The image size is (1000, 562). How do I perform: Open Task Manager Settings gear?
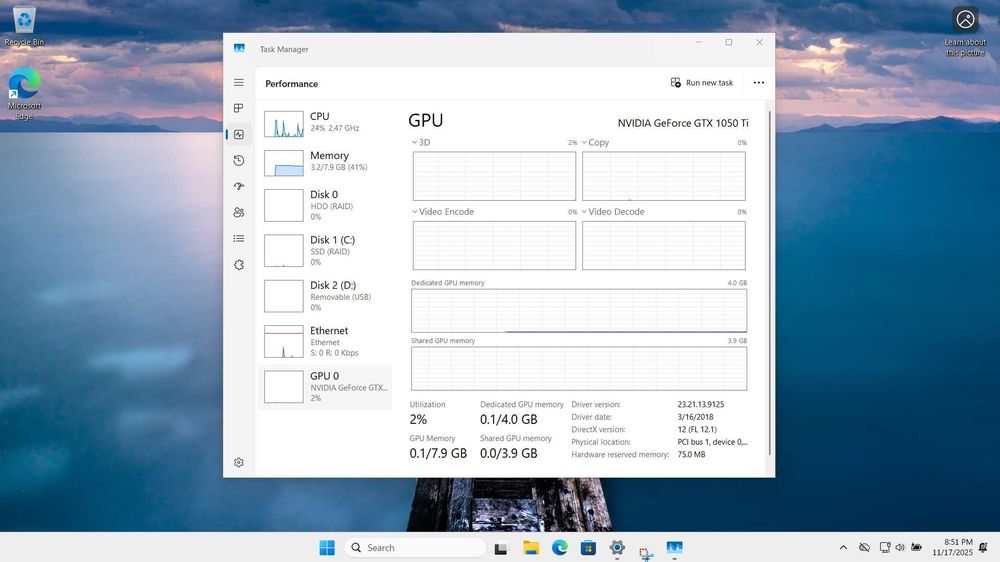click(x=239, y=462)
